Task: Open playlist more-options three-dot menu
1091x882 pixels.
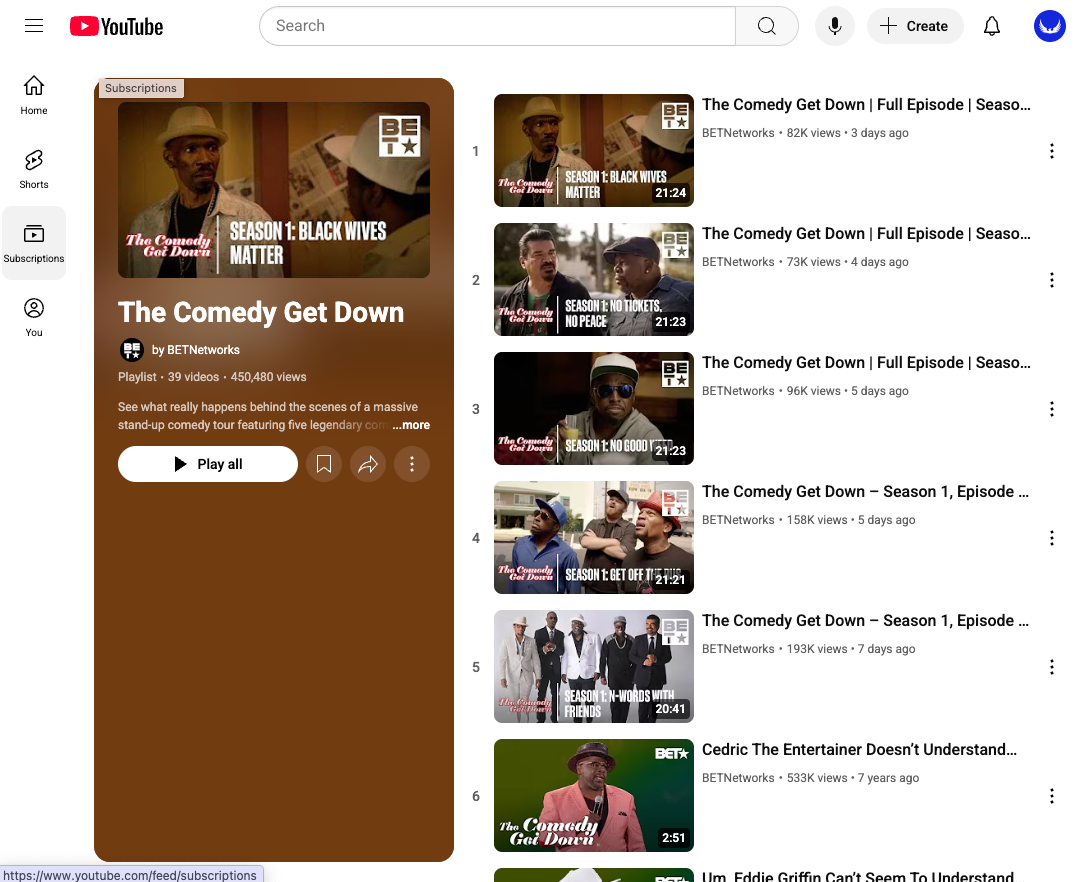Action: tap(412, 464)
